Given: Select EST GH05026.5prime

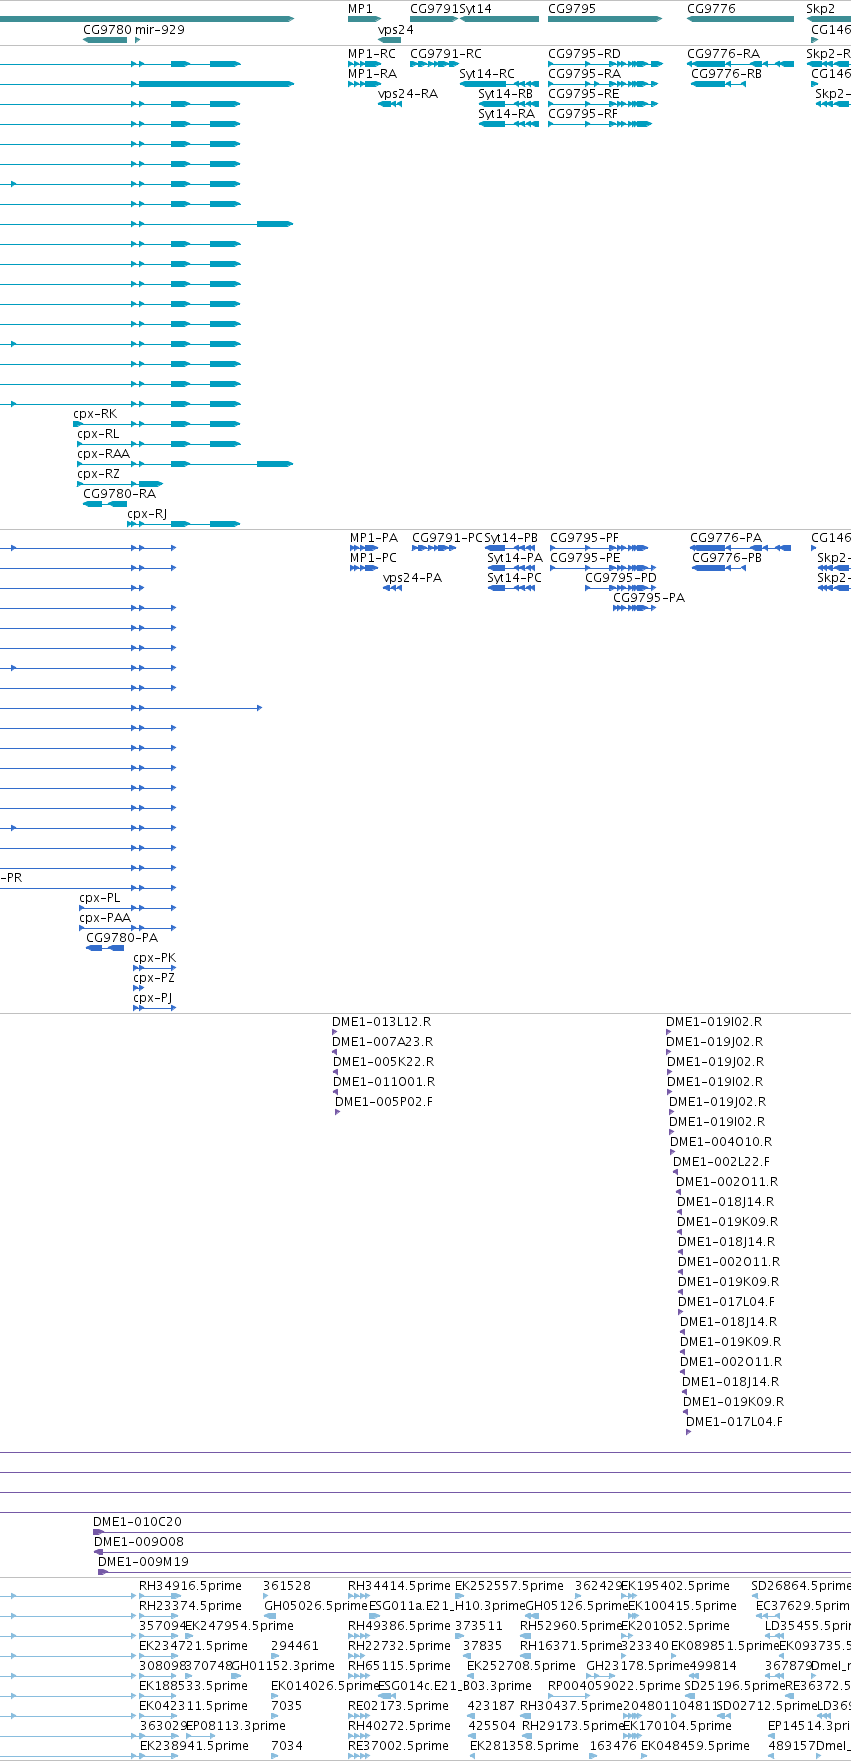Looking at the screenshot, I should [315, 1606].
